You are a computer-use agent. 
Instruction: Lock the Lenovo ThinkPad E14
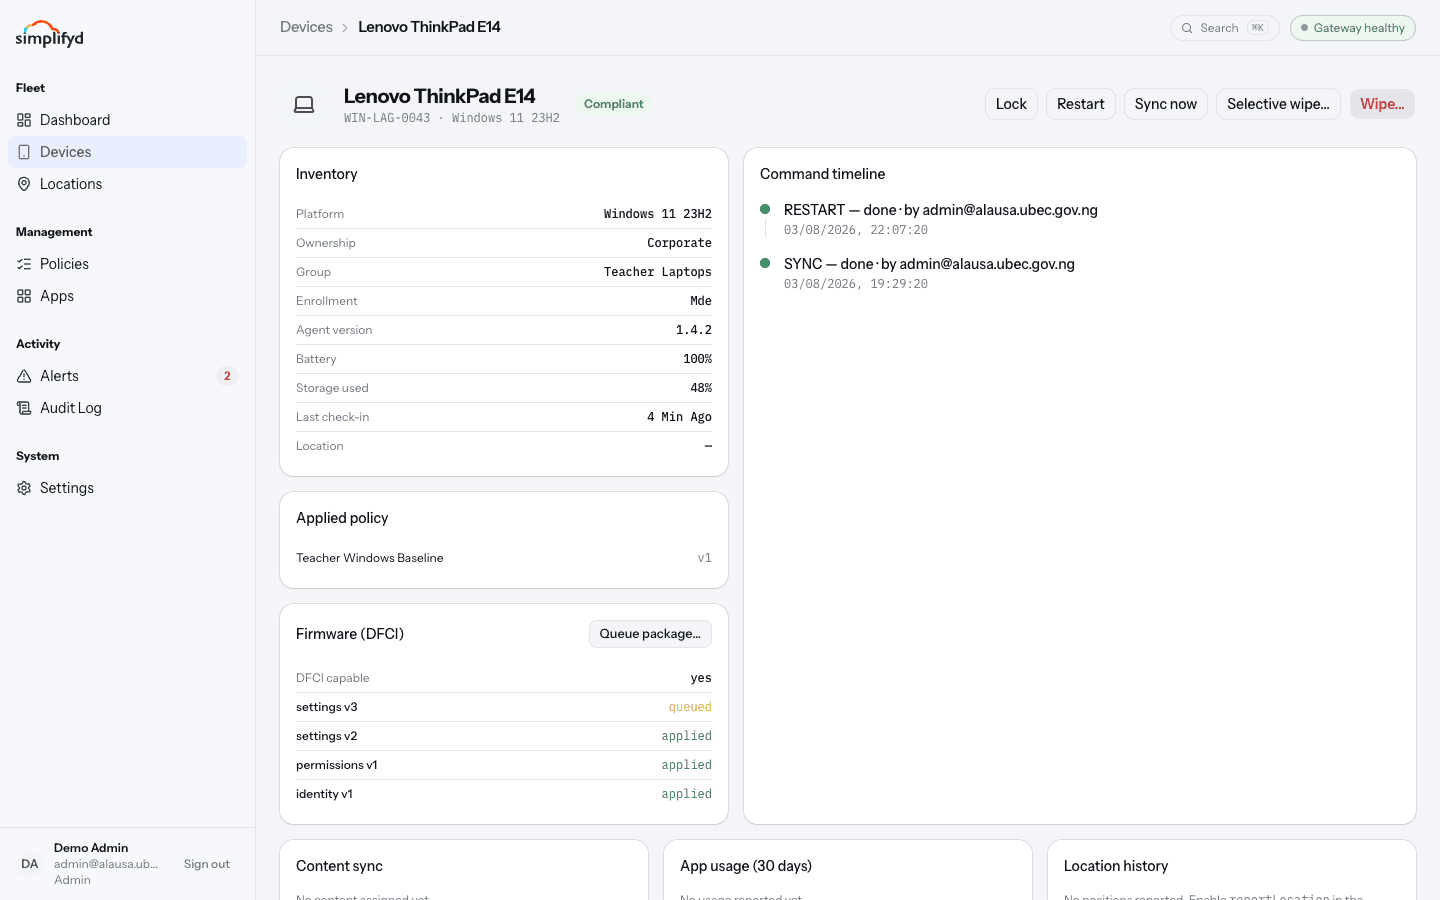click(1011, 104)
